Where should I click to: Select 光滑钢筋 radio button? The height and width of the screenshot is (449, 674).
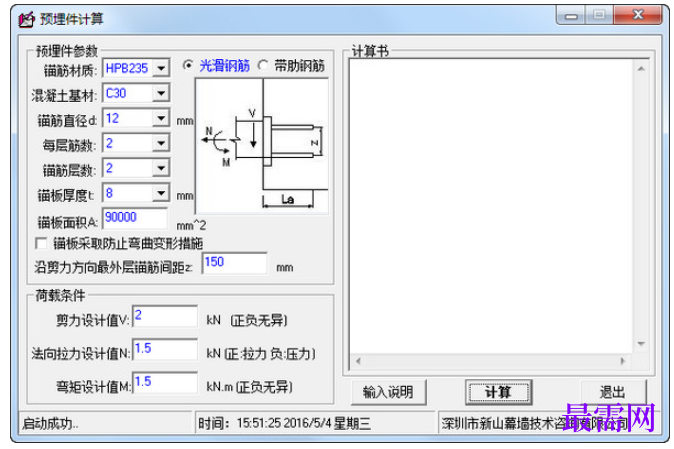187,65
